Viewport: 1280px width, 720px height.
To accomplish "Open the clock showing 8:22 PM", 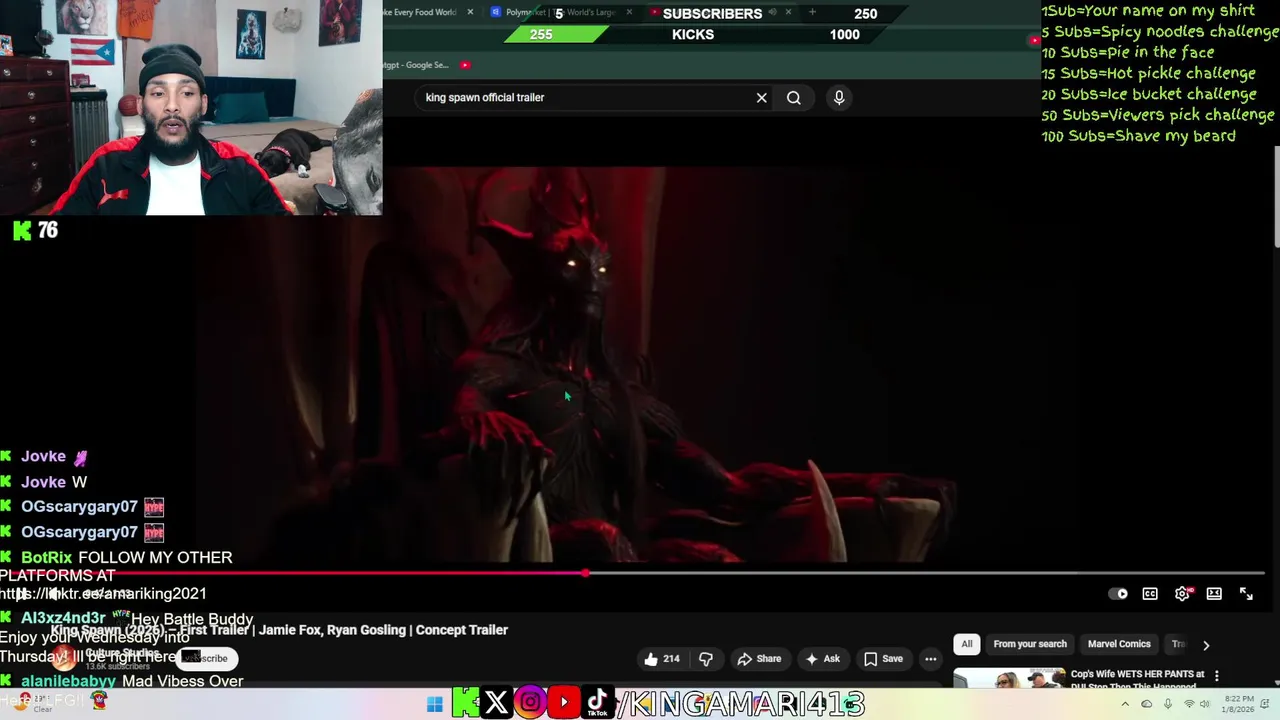I will (1240, 704).
